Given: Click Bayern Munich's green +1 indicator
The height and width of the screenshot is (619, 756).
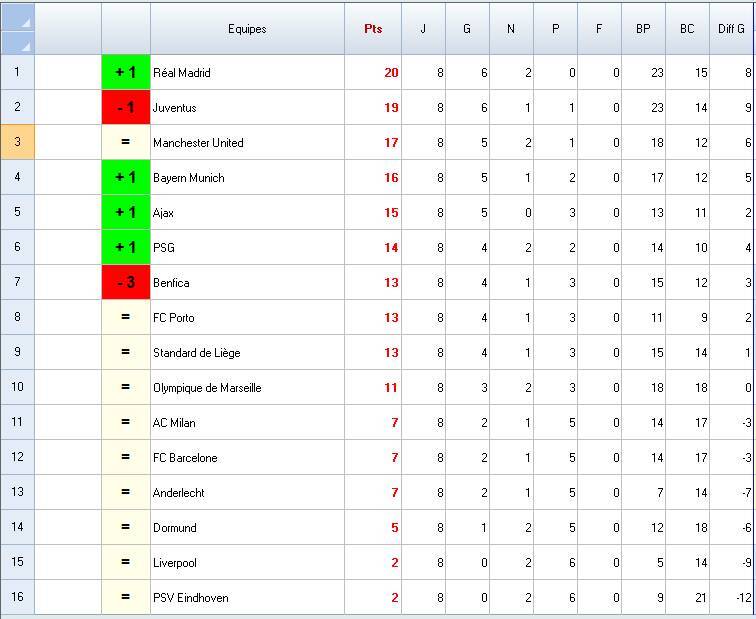Looking at the screenshot, I should click(125, 177).
